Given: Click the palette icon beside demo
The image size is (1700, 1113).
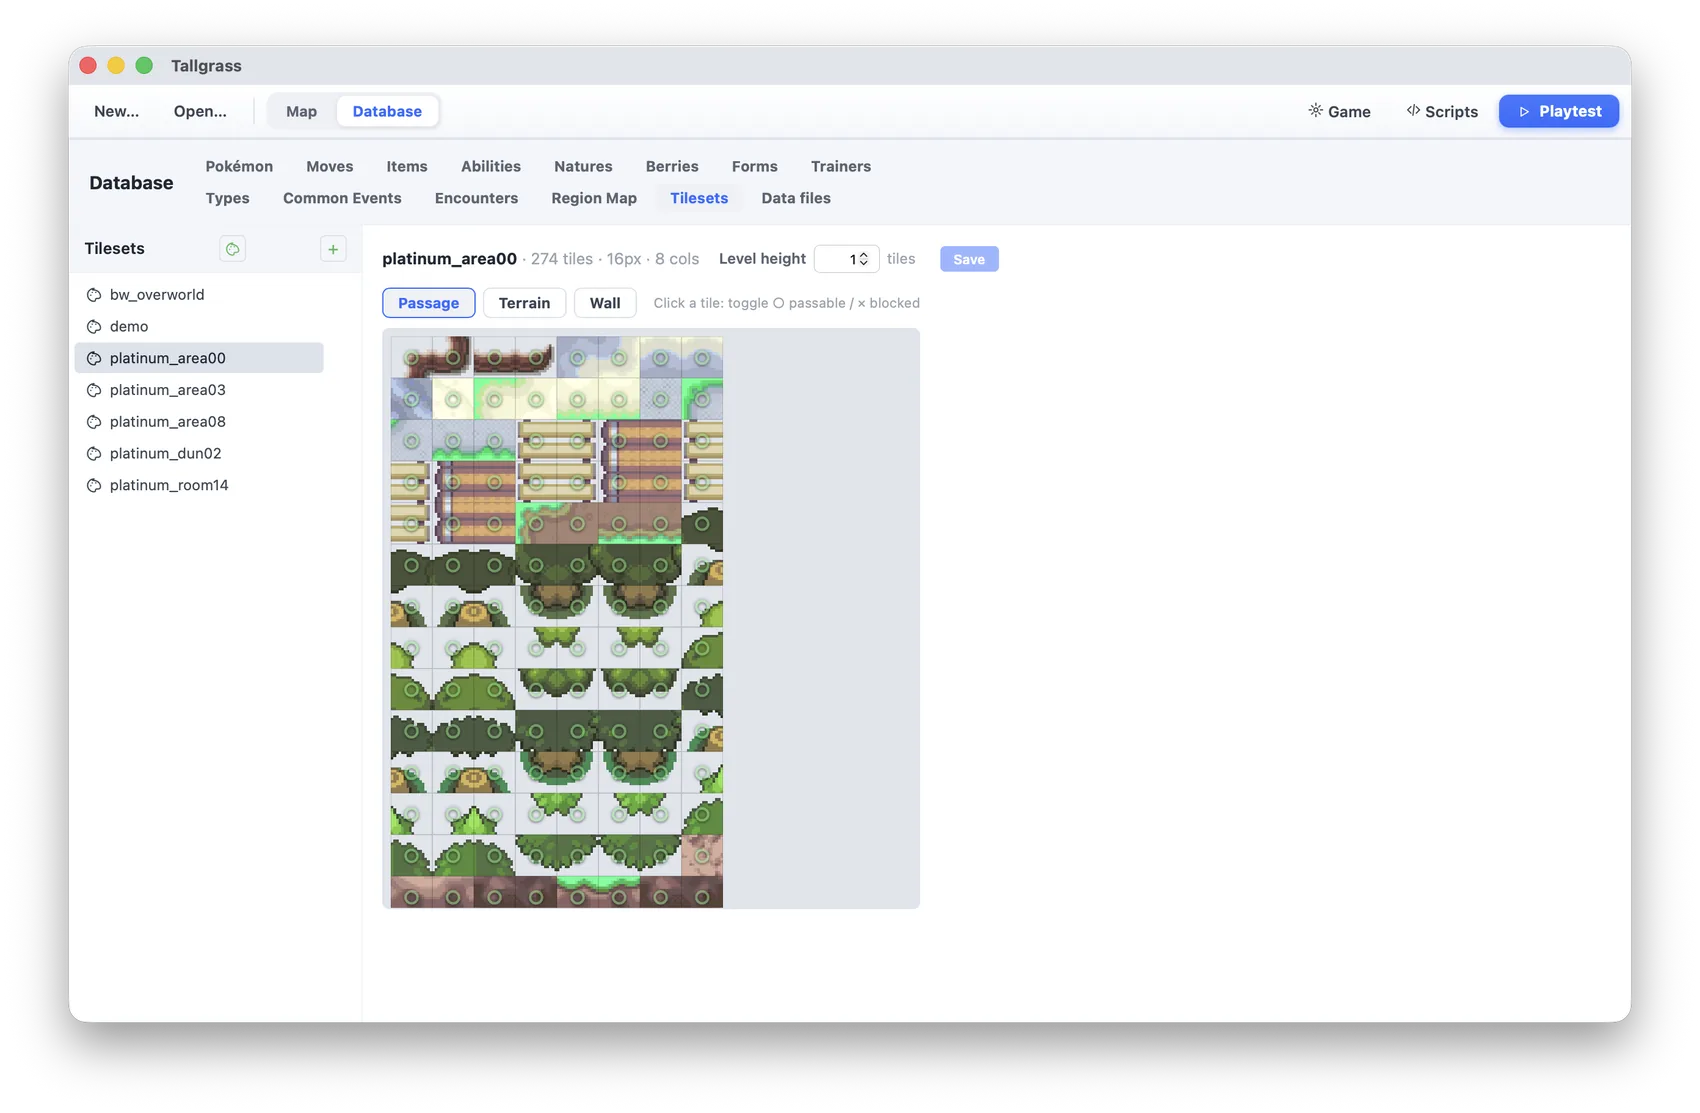Looking at the screenshot, I should point(94,327).
